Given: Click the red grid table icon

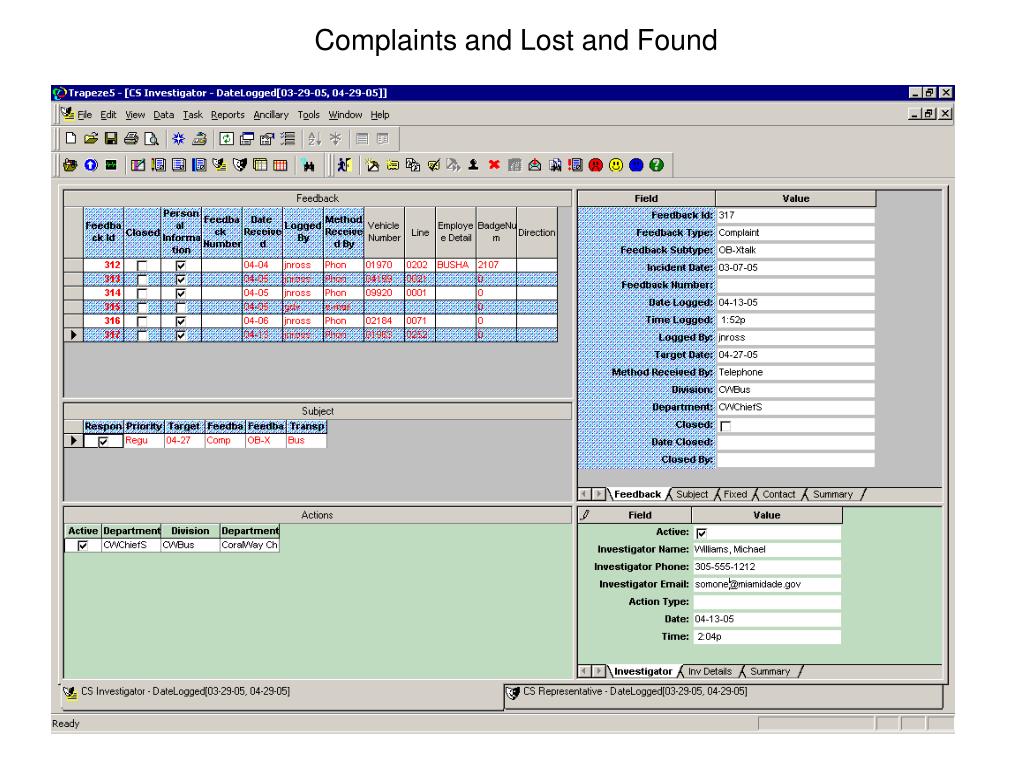Looking at the screenshot, I should pos(280,165).
